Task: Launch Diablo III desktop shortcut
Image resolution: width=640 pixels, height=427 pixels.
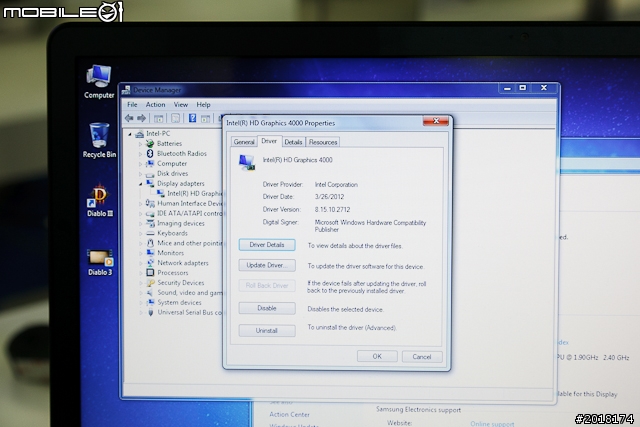Action: click(x=99, y=200)
